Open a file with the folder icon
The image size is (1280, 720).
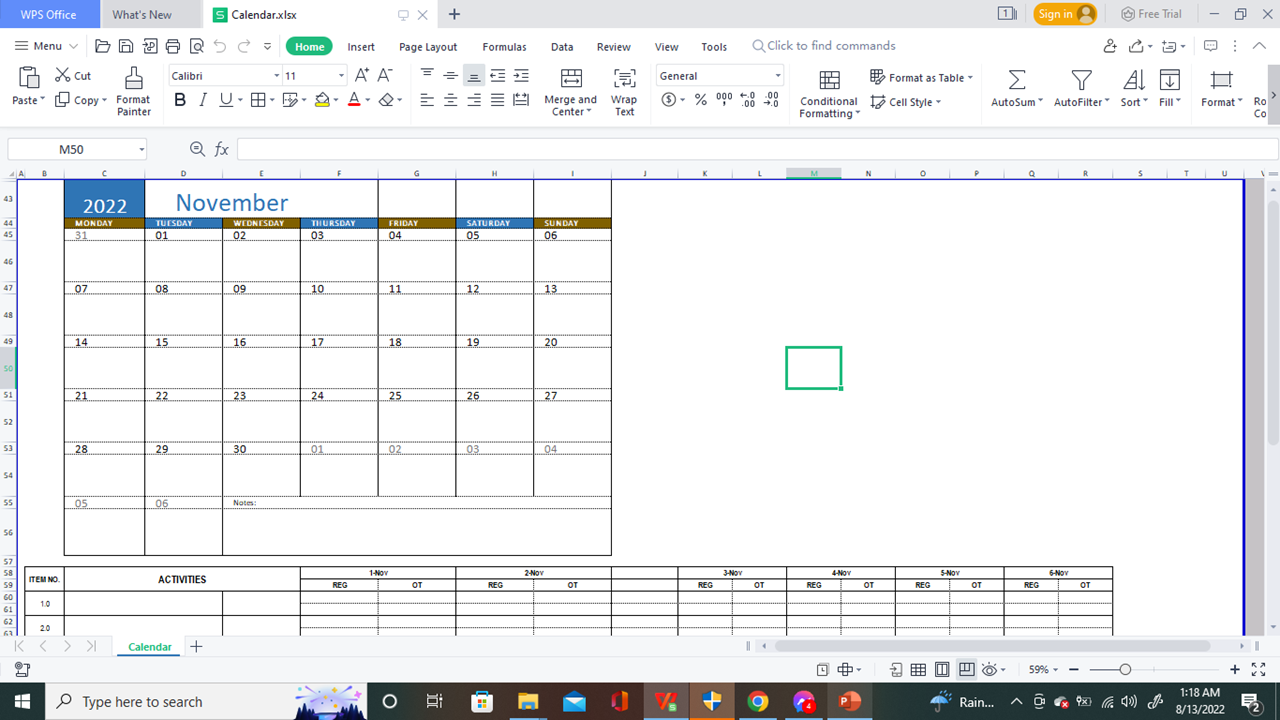(x=102, y=46)
